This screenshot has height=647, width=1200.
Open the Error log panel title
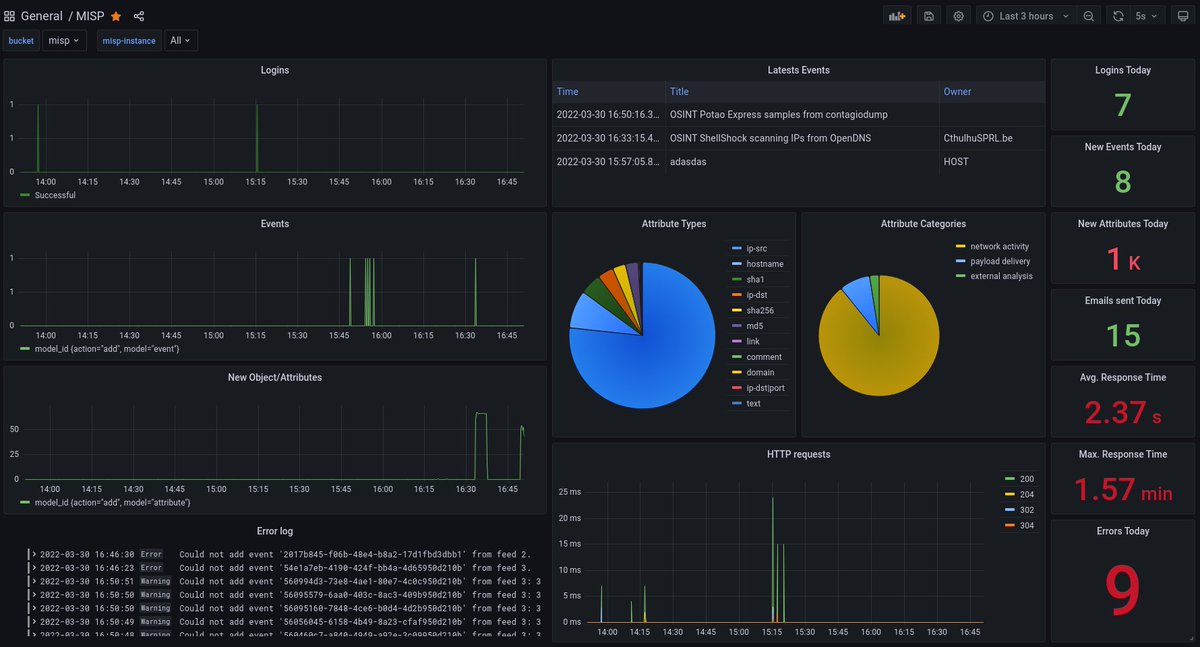tap(275, 531)
